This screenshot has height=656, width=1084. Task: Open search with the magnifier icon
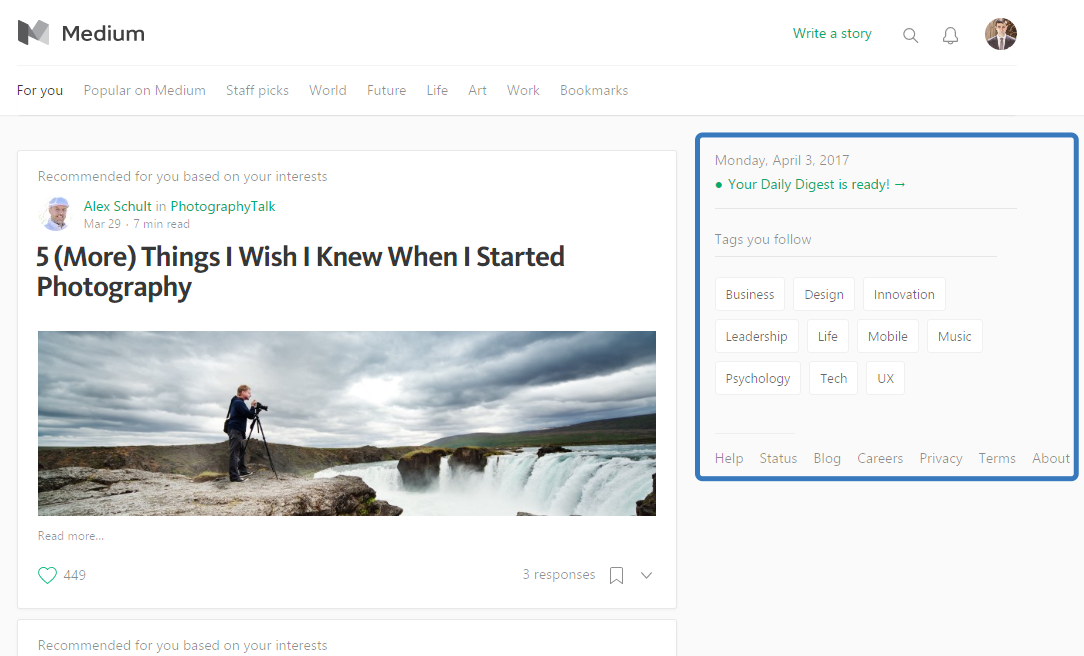(x=910, y=35)
